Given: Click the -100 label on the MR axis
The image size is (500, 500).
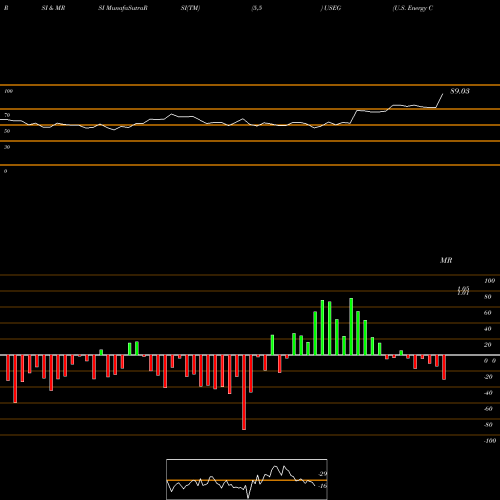Looking at the screenshot, I should 490,441.
